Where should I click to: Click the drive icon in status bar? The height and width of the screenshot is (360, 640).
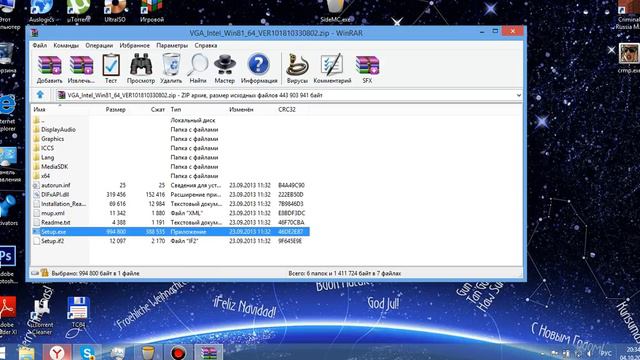click(x=35, y=273)
